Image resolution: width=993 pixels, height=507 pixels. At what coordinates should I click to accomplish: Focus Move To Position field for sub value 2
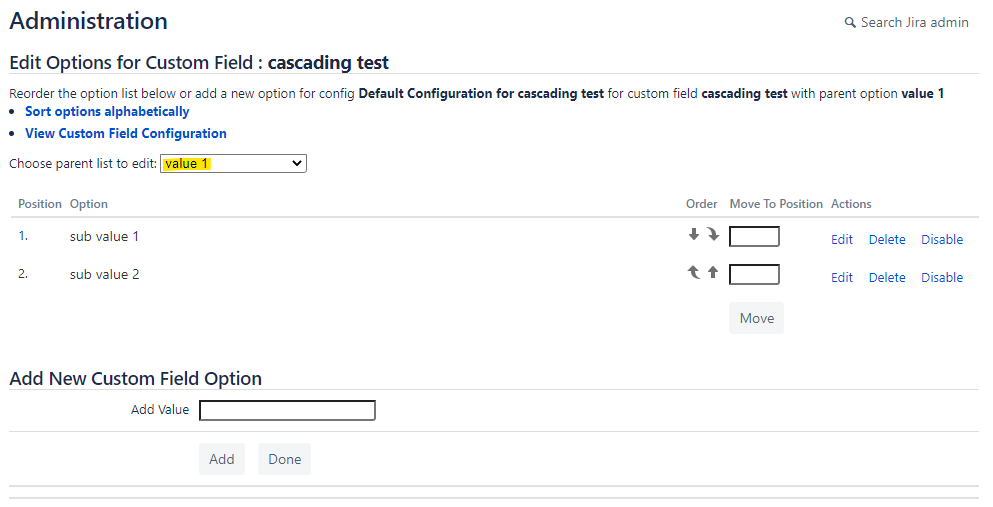click(754, 274)
